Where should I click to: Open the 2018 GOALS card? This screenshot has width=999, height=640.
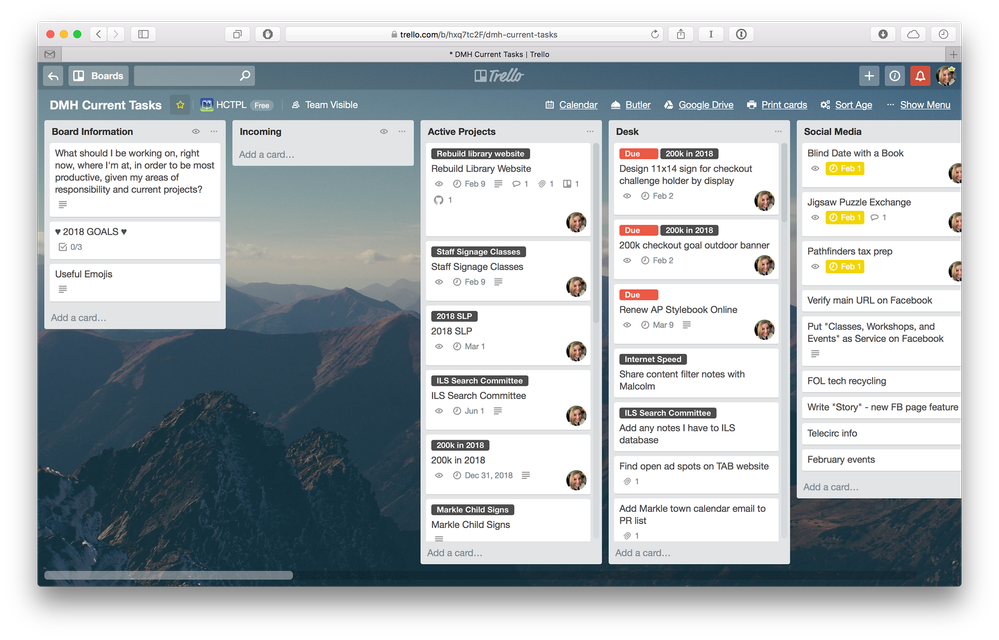pyautogui.click(x=134, y=239)
